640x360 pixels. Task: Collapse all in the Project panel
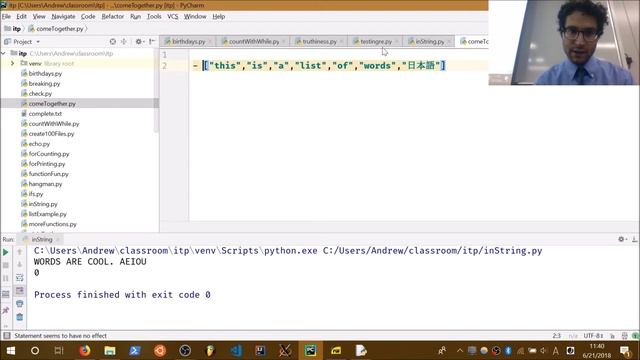click(x=124, y=42)
